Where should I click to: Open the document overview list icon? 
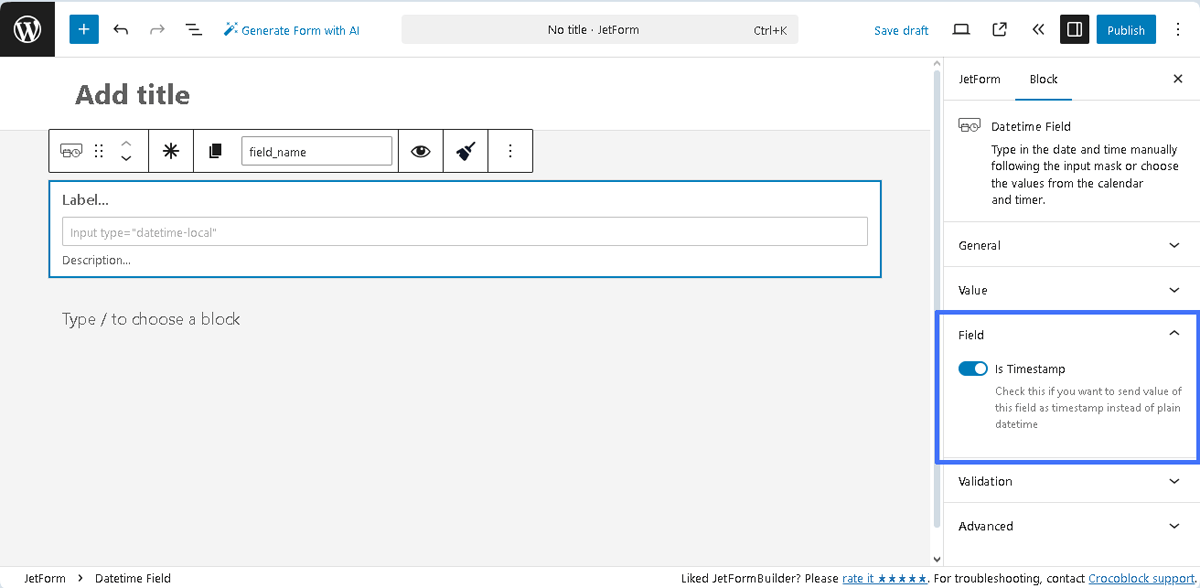[193, 30]
